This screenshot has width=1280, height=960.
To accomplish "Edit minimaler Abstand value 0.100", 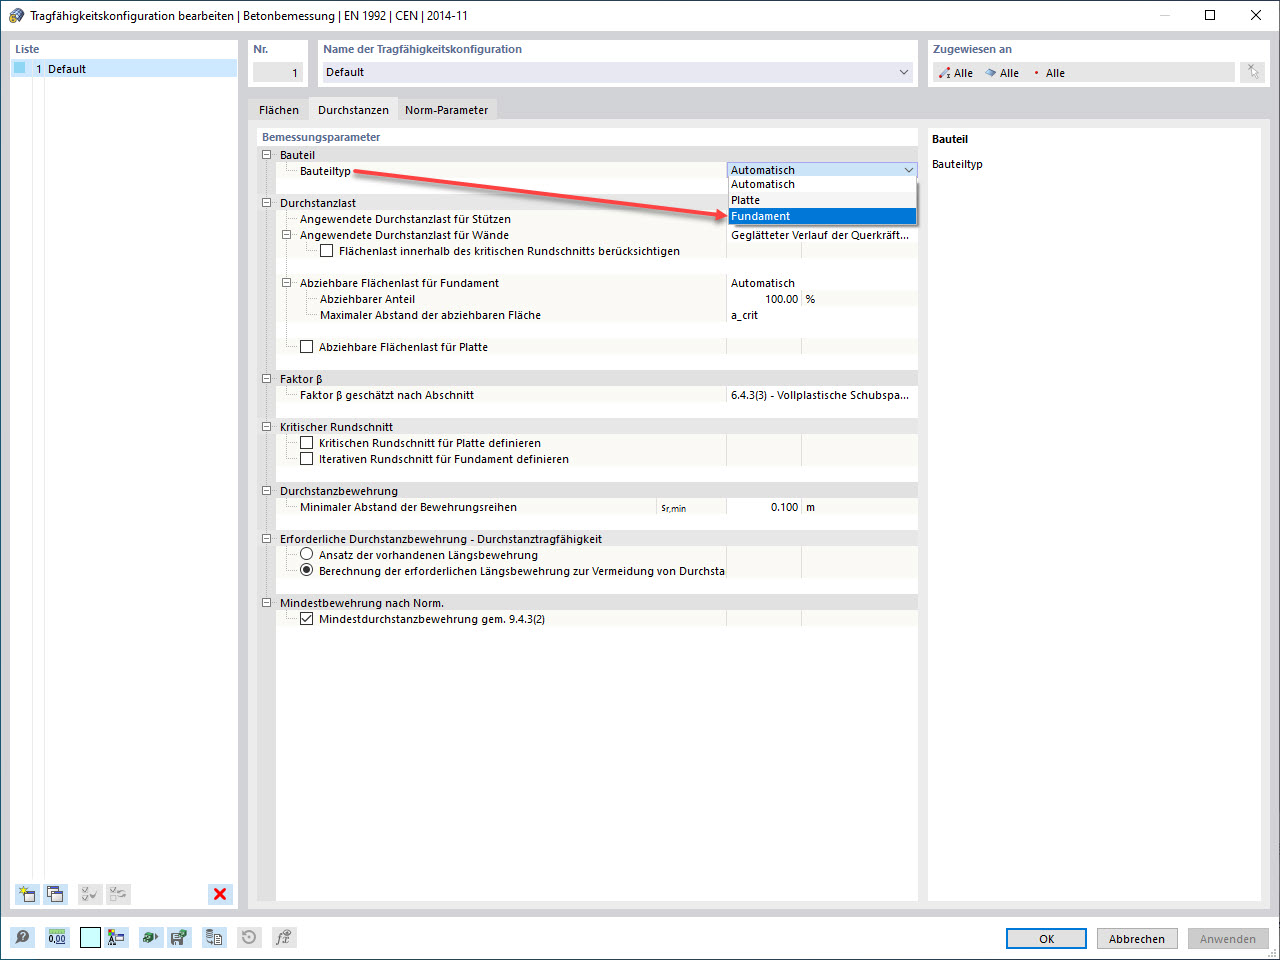I will pos(764,507).
